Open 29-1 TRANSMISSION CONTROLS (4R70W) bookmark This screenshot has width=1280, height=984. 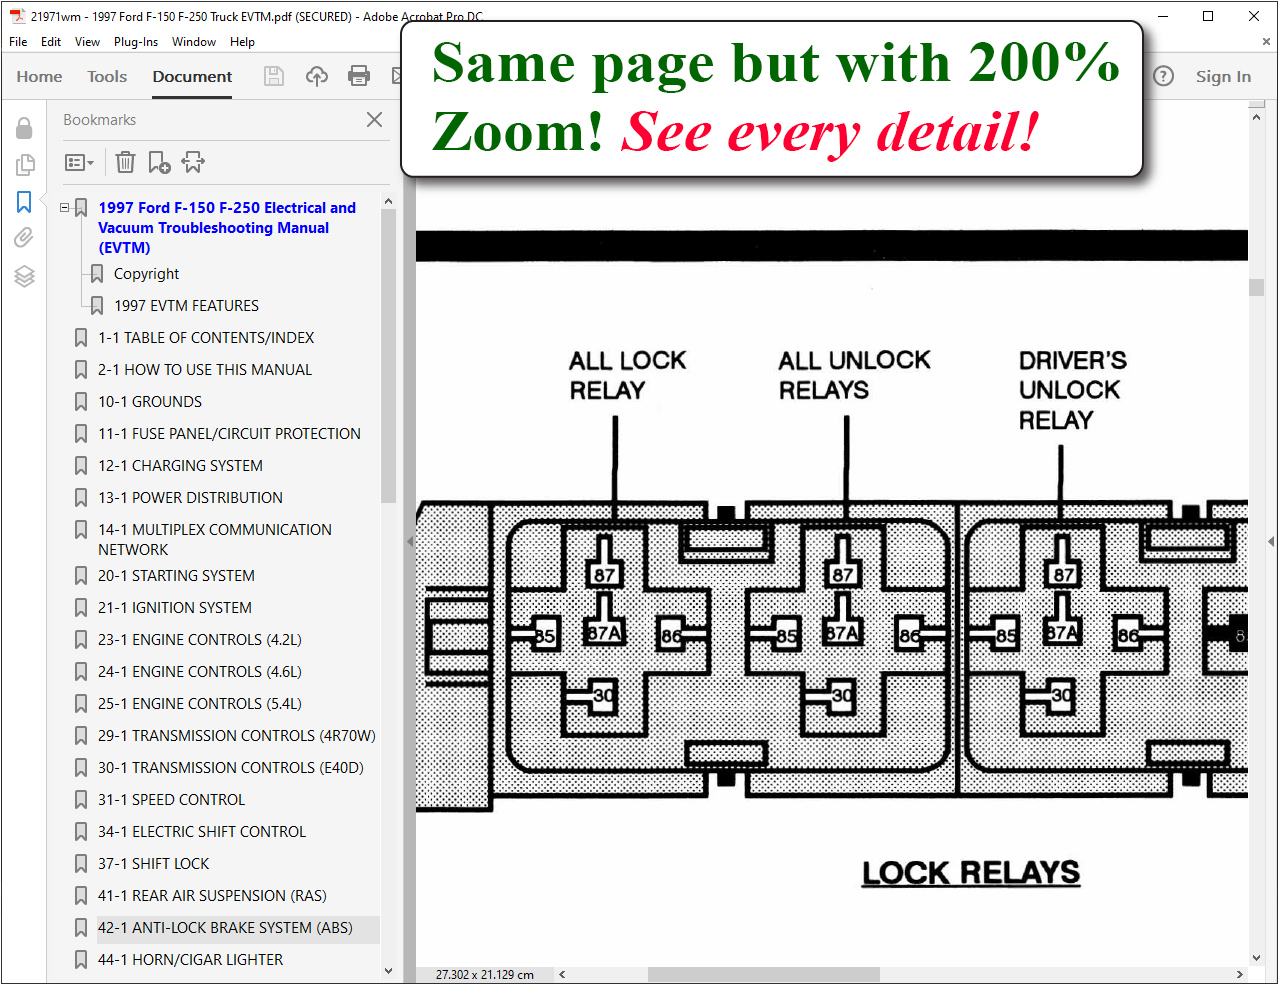(x=237, y=736)
